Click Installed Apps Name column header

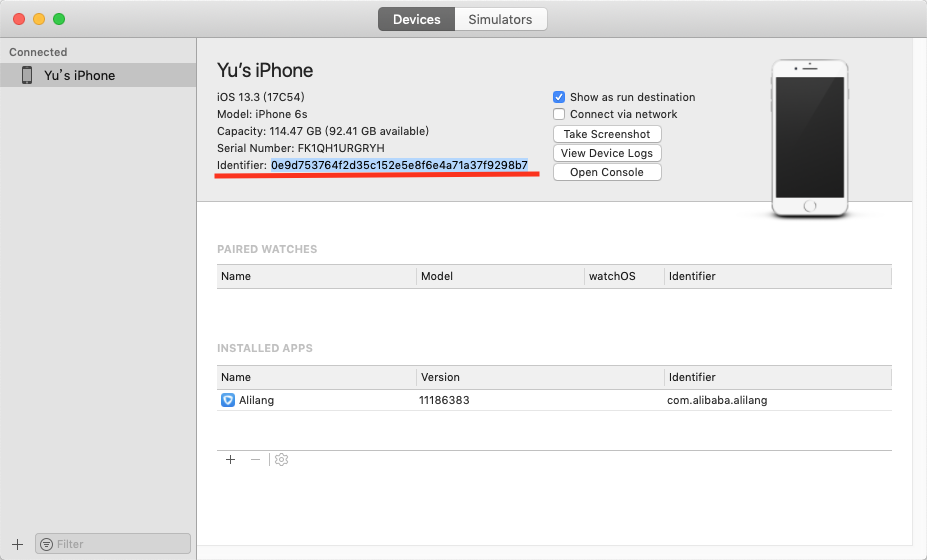tap(316, 377)
